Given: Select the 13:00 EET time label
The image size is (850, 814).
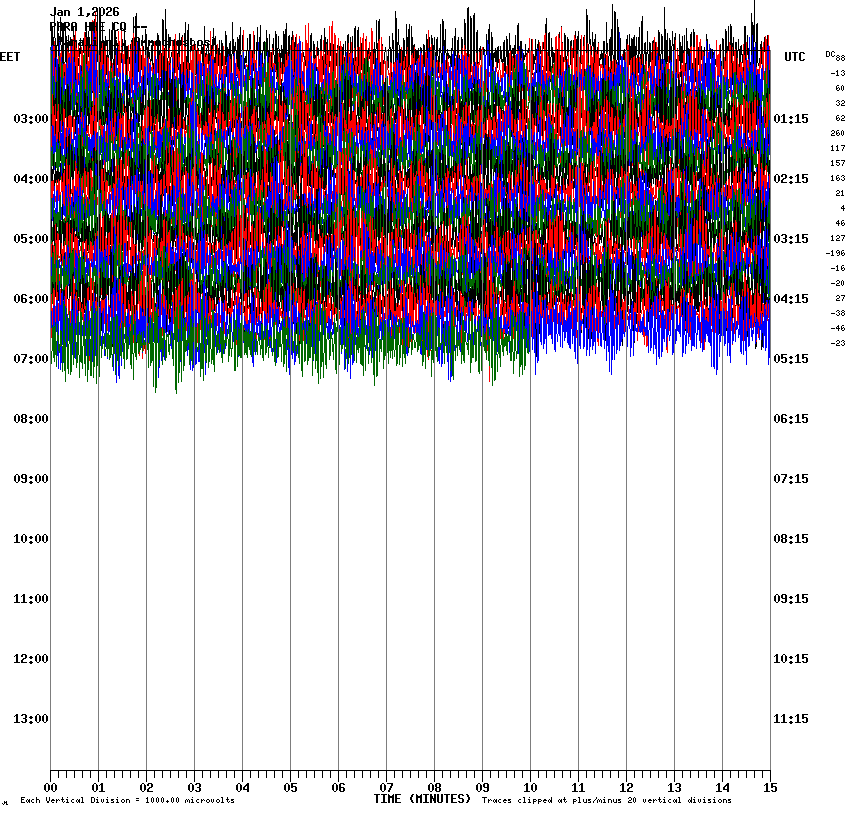Looking at the screenshot, I should (31, 719).
